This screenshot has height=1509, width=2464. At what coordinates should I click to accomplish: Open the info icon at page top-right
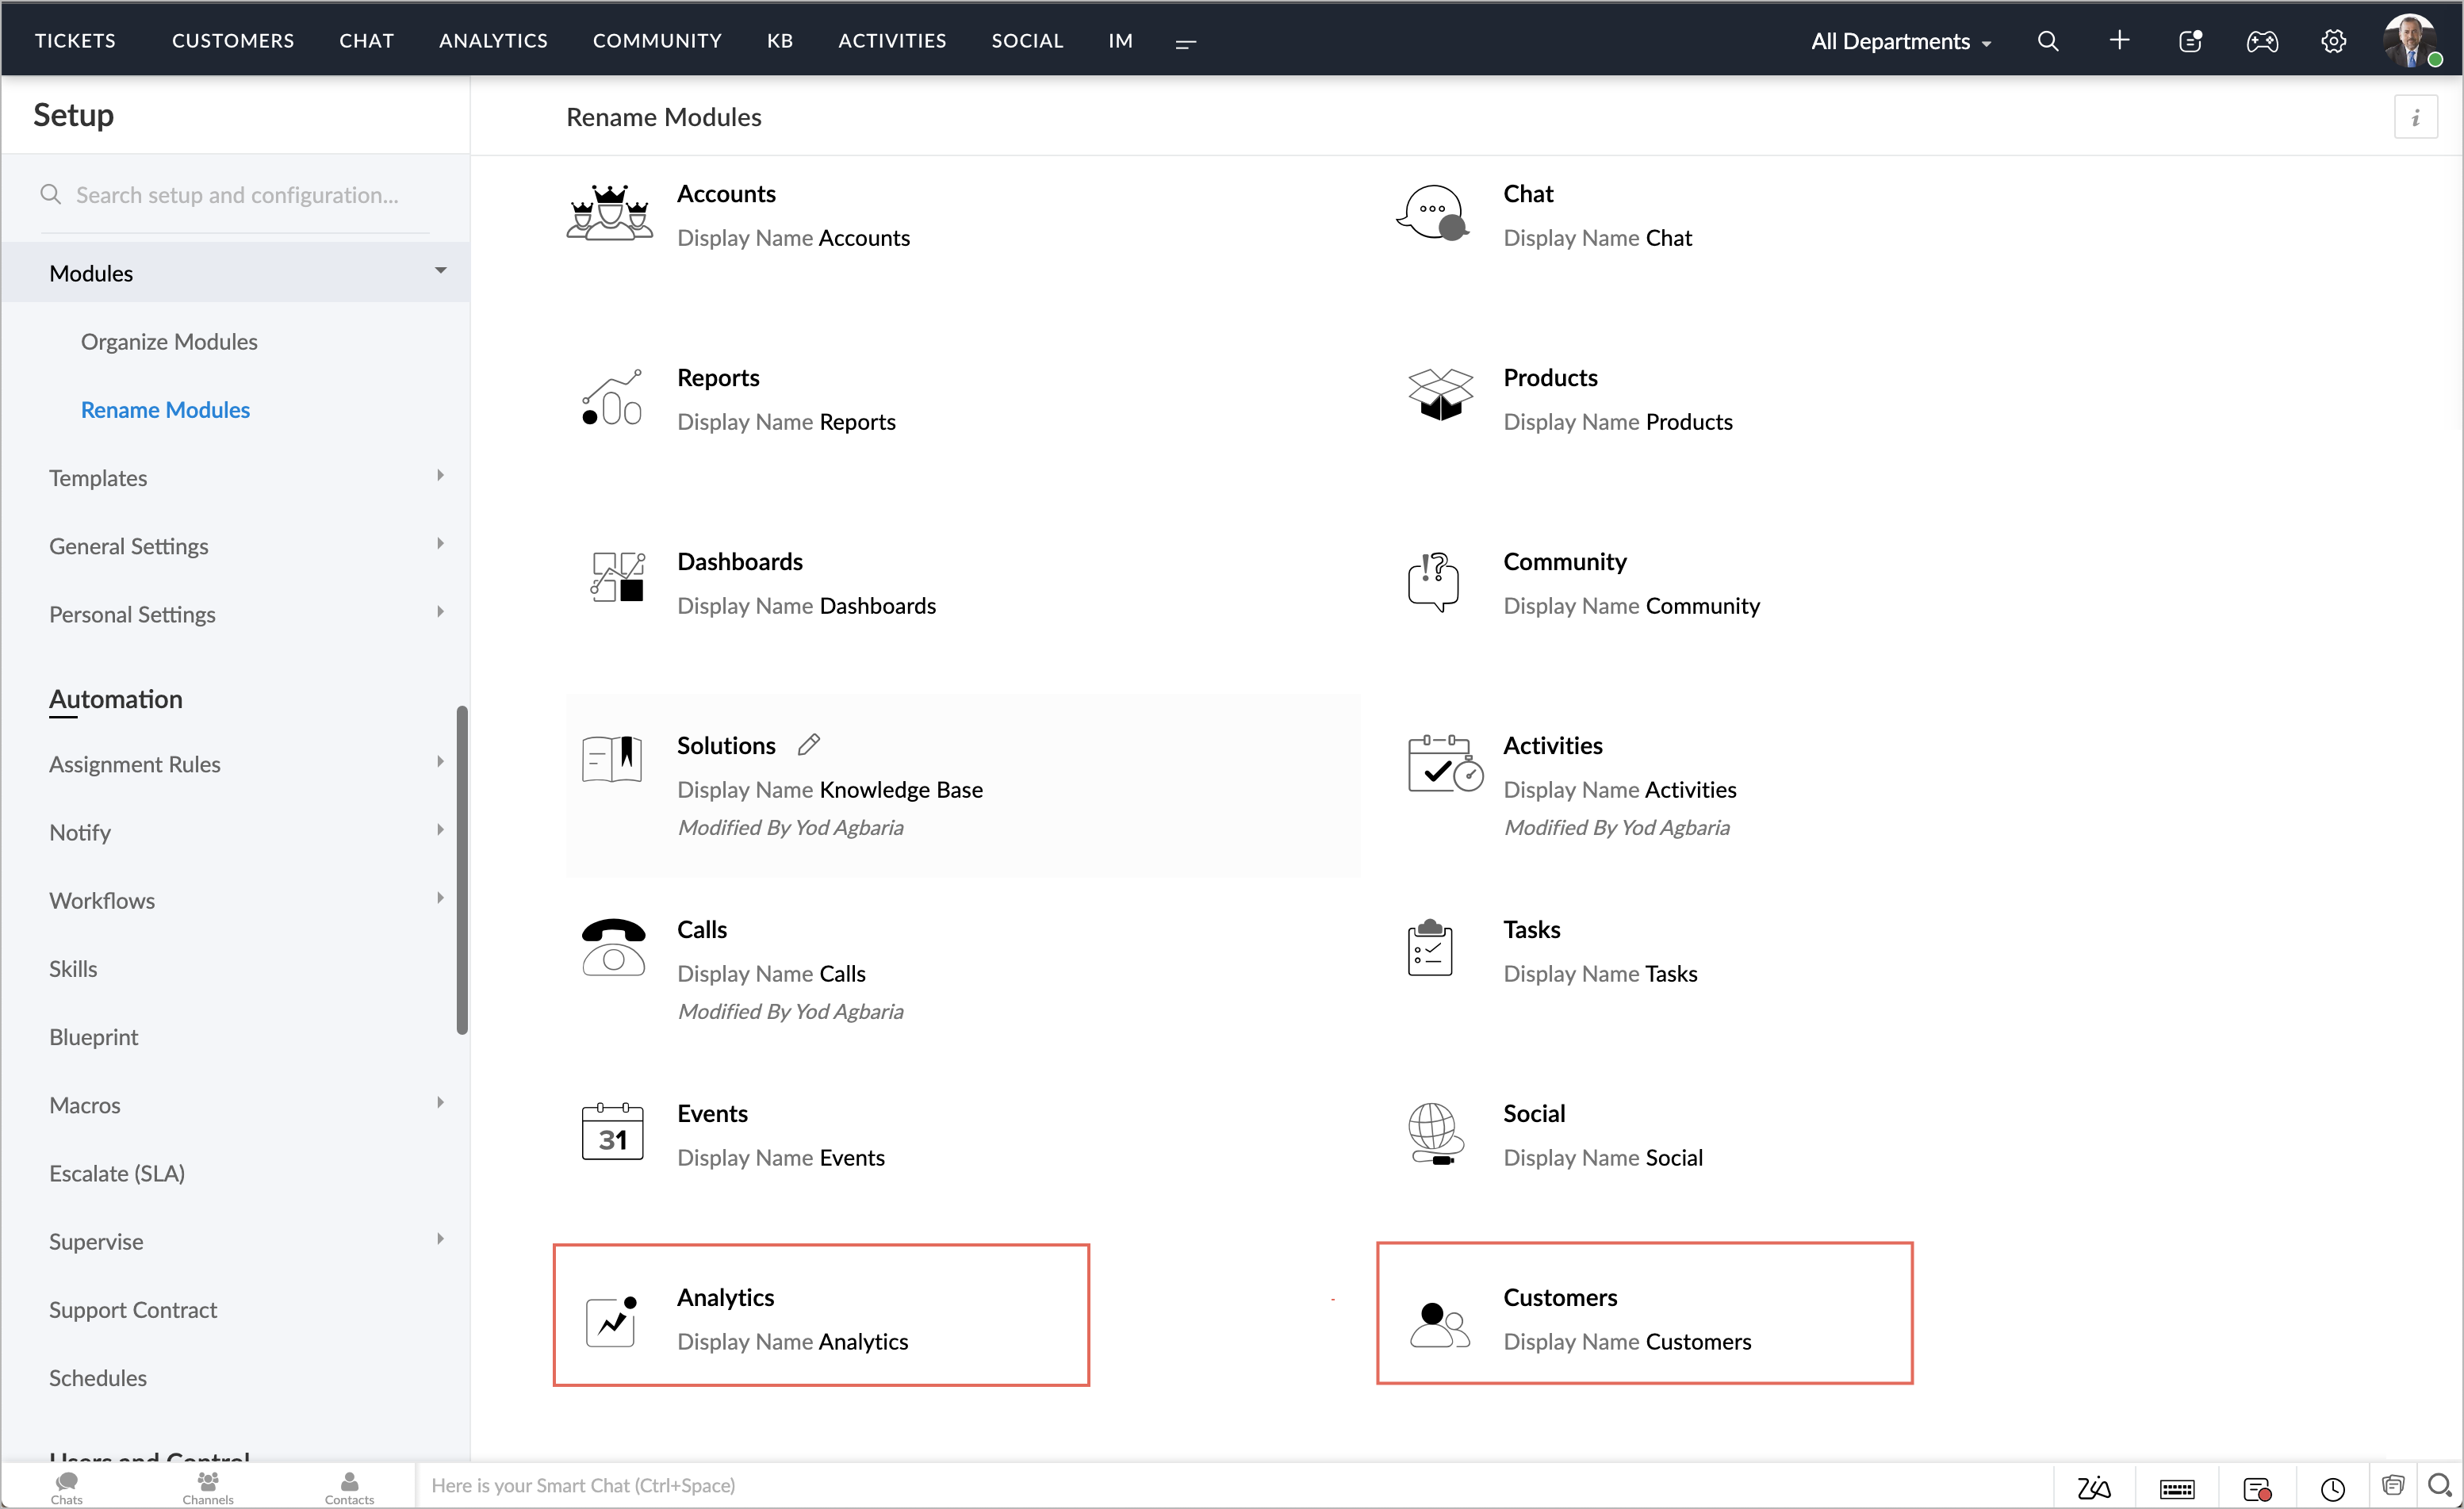[x=2415, y=118]
